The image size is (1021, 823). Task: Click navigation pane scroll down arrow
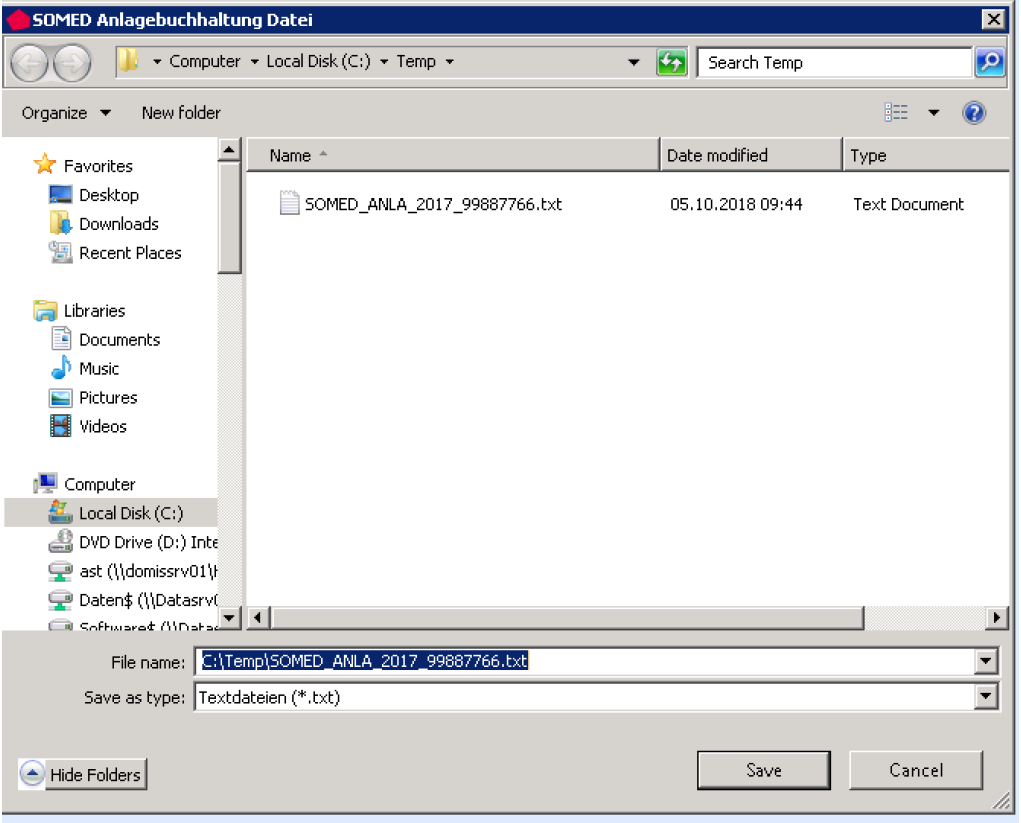(229, 617)
